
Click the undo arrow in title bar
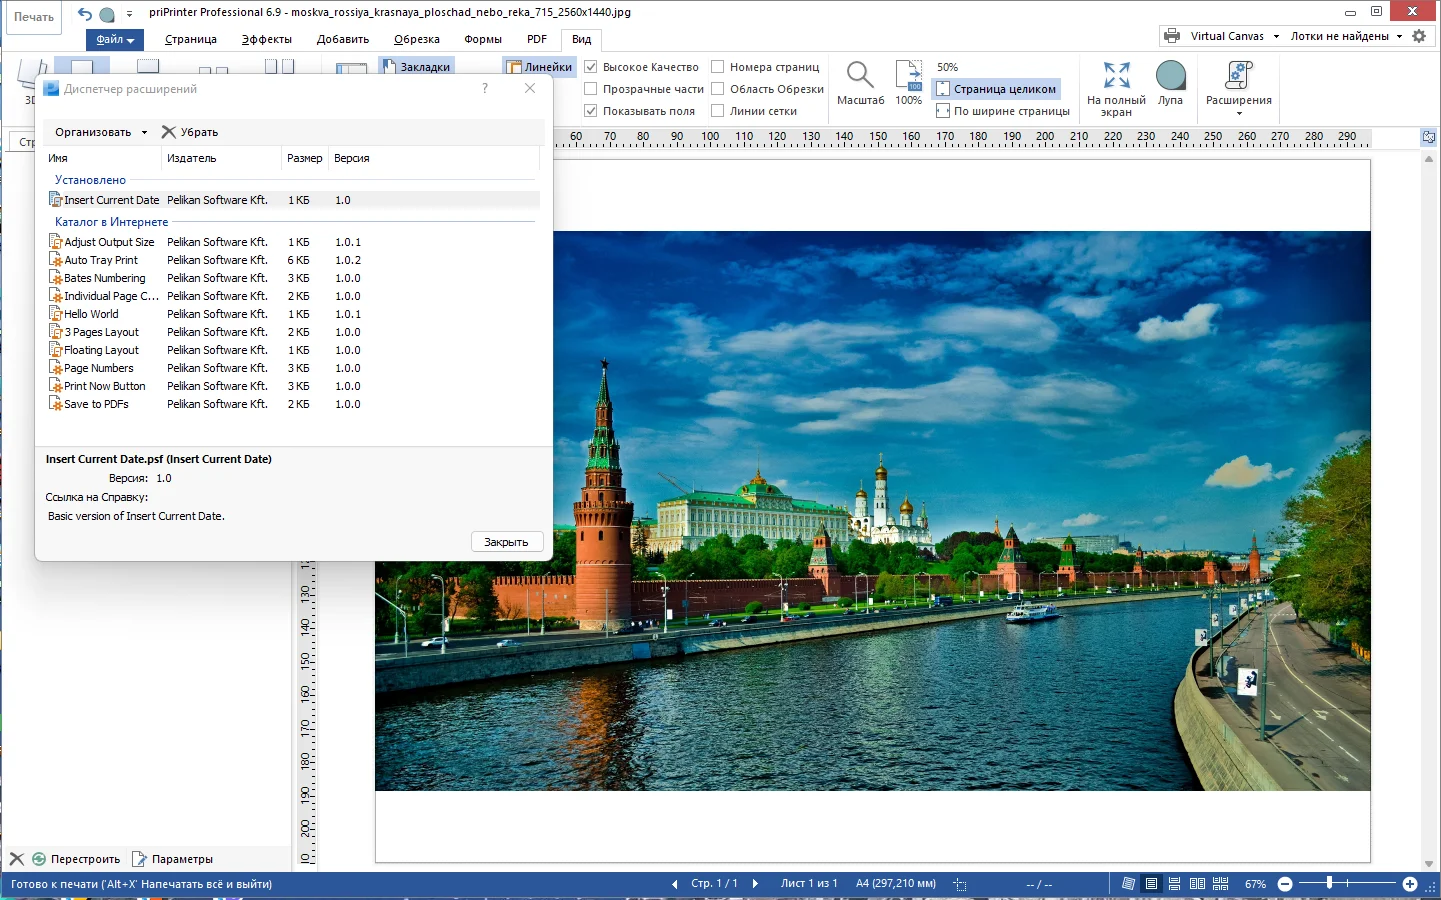tap(85, 14)
